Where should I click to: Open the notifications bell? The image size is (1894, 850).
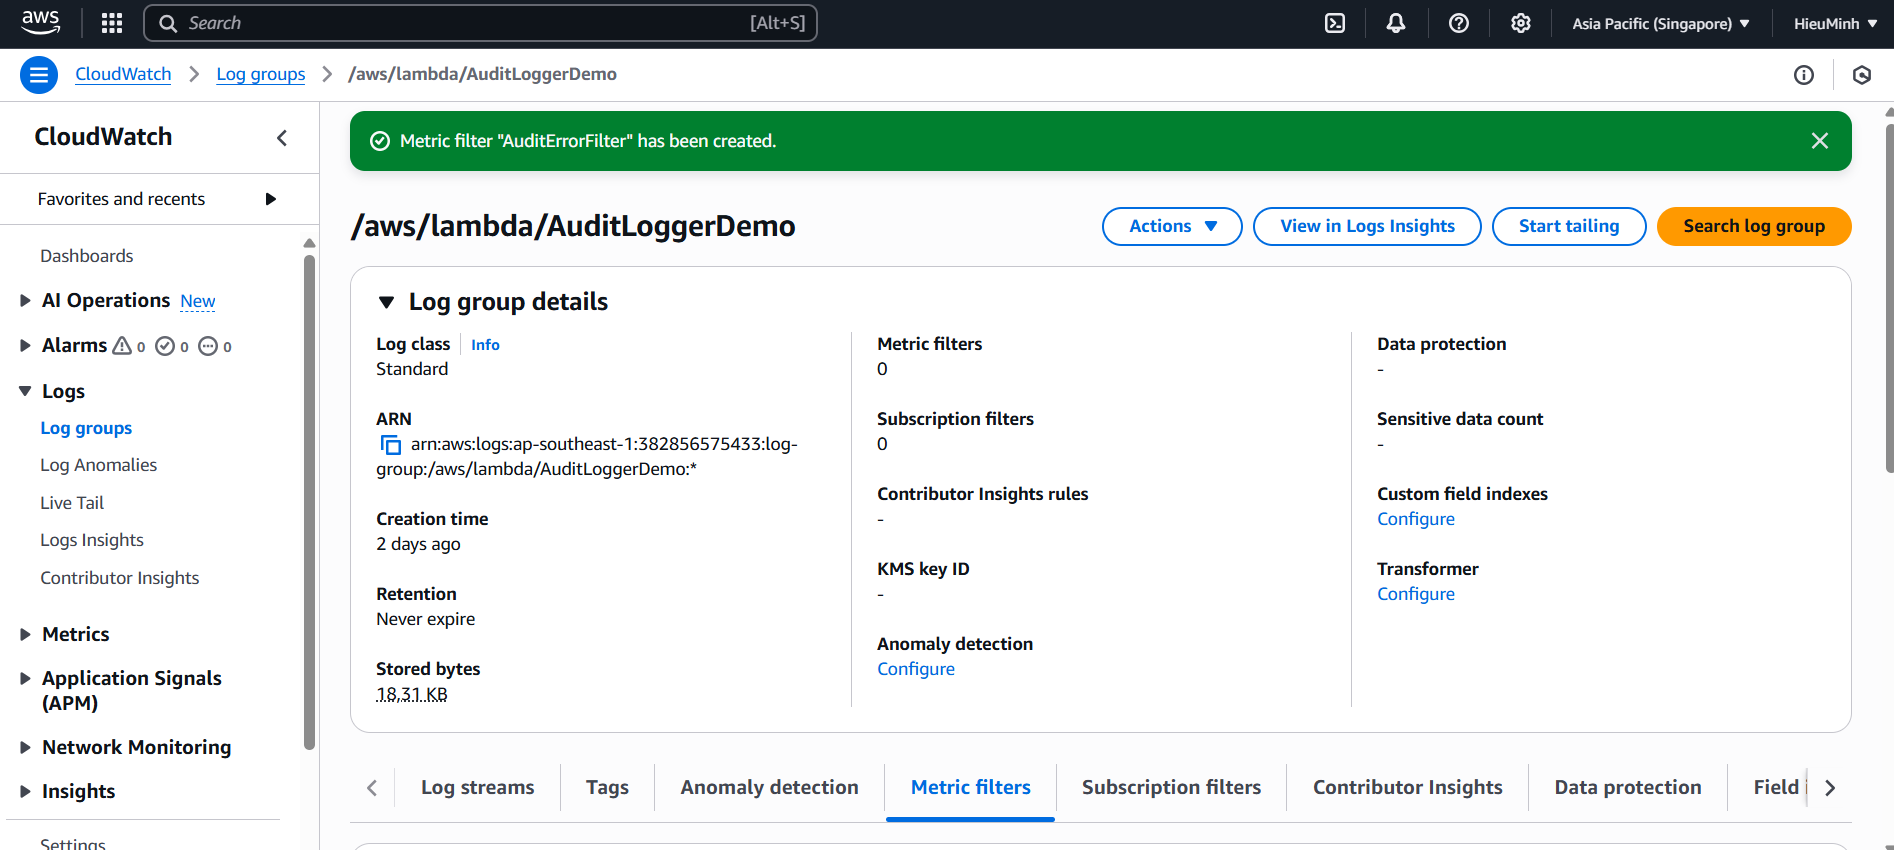(1396, 23)
